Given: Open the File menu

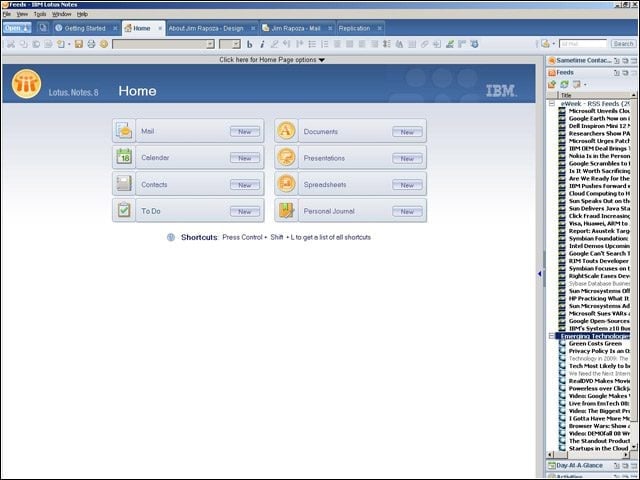Looking at the screenshot, I should tap(7, 14).
